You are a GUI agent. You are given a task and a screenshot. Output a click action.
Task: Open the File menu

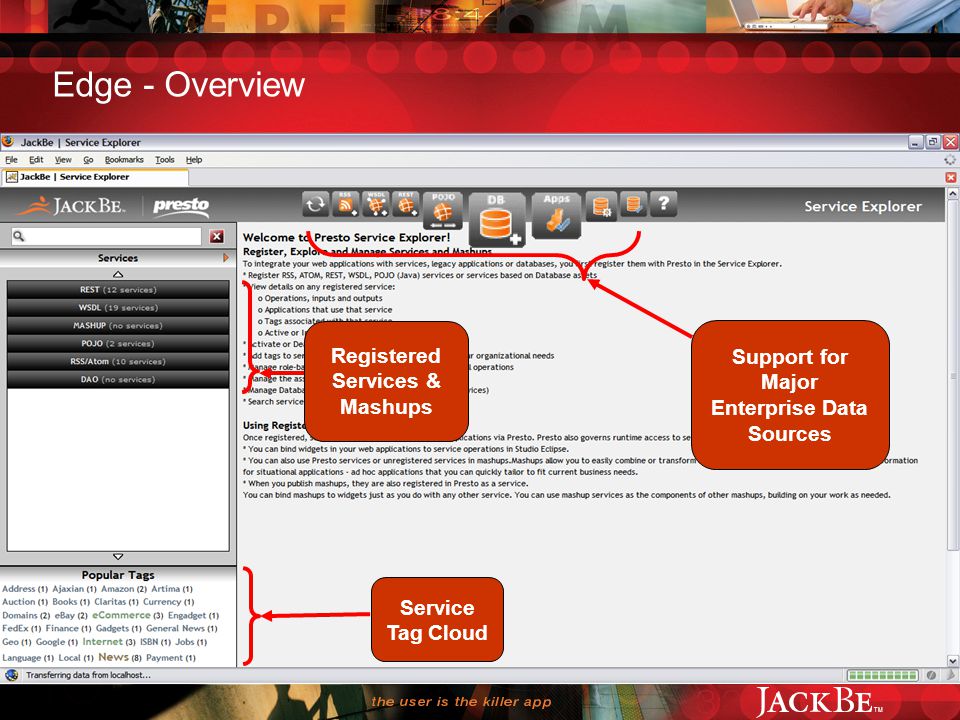pyautogui.click(x=11, y=160)
